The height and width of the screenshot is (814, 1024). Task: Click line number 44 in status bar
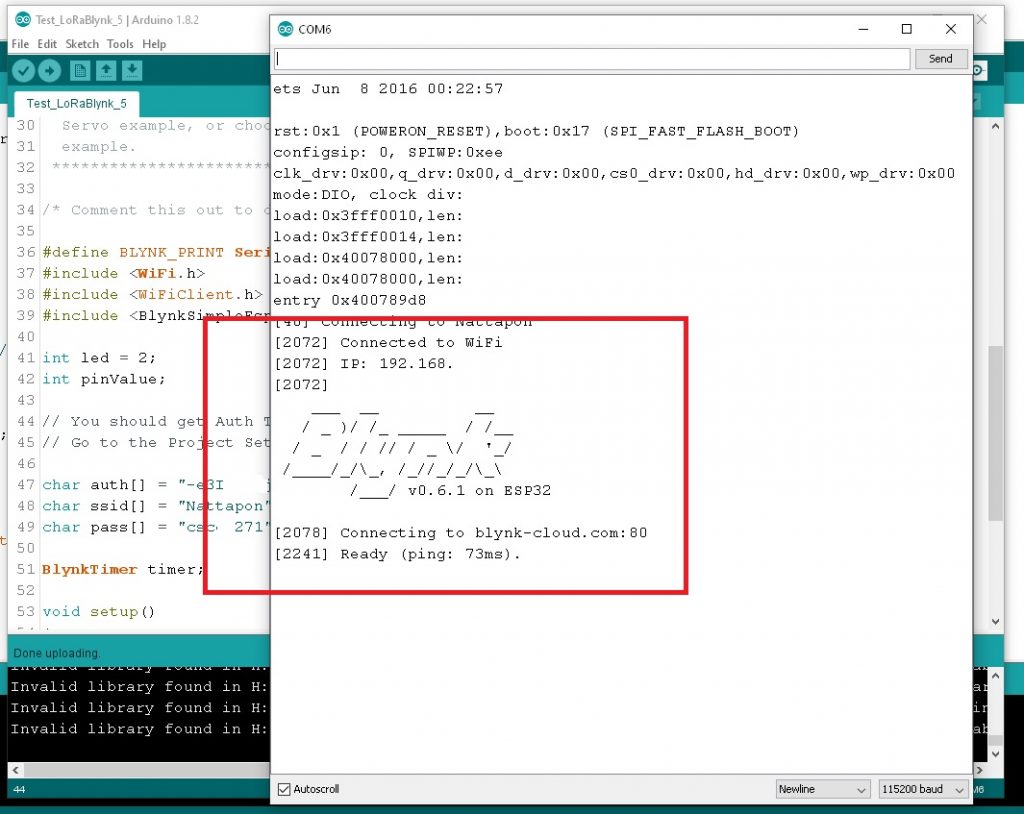19,789
